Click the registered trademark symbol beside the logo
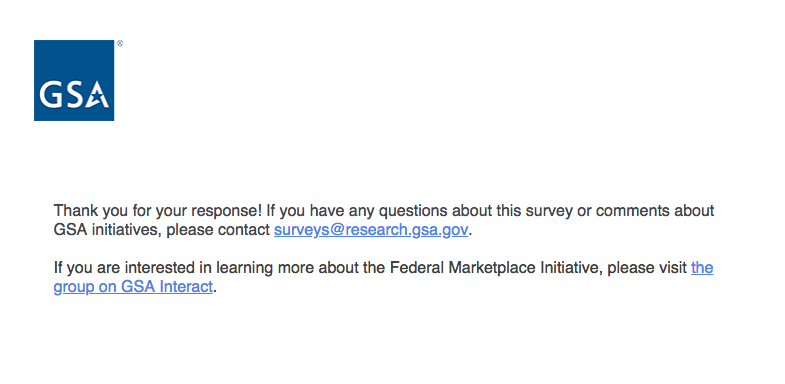The image size is (785, 384). (120, 44)
